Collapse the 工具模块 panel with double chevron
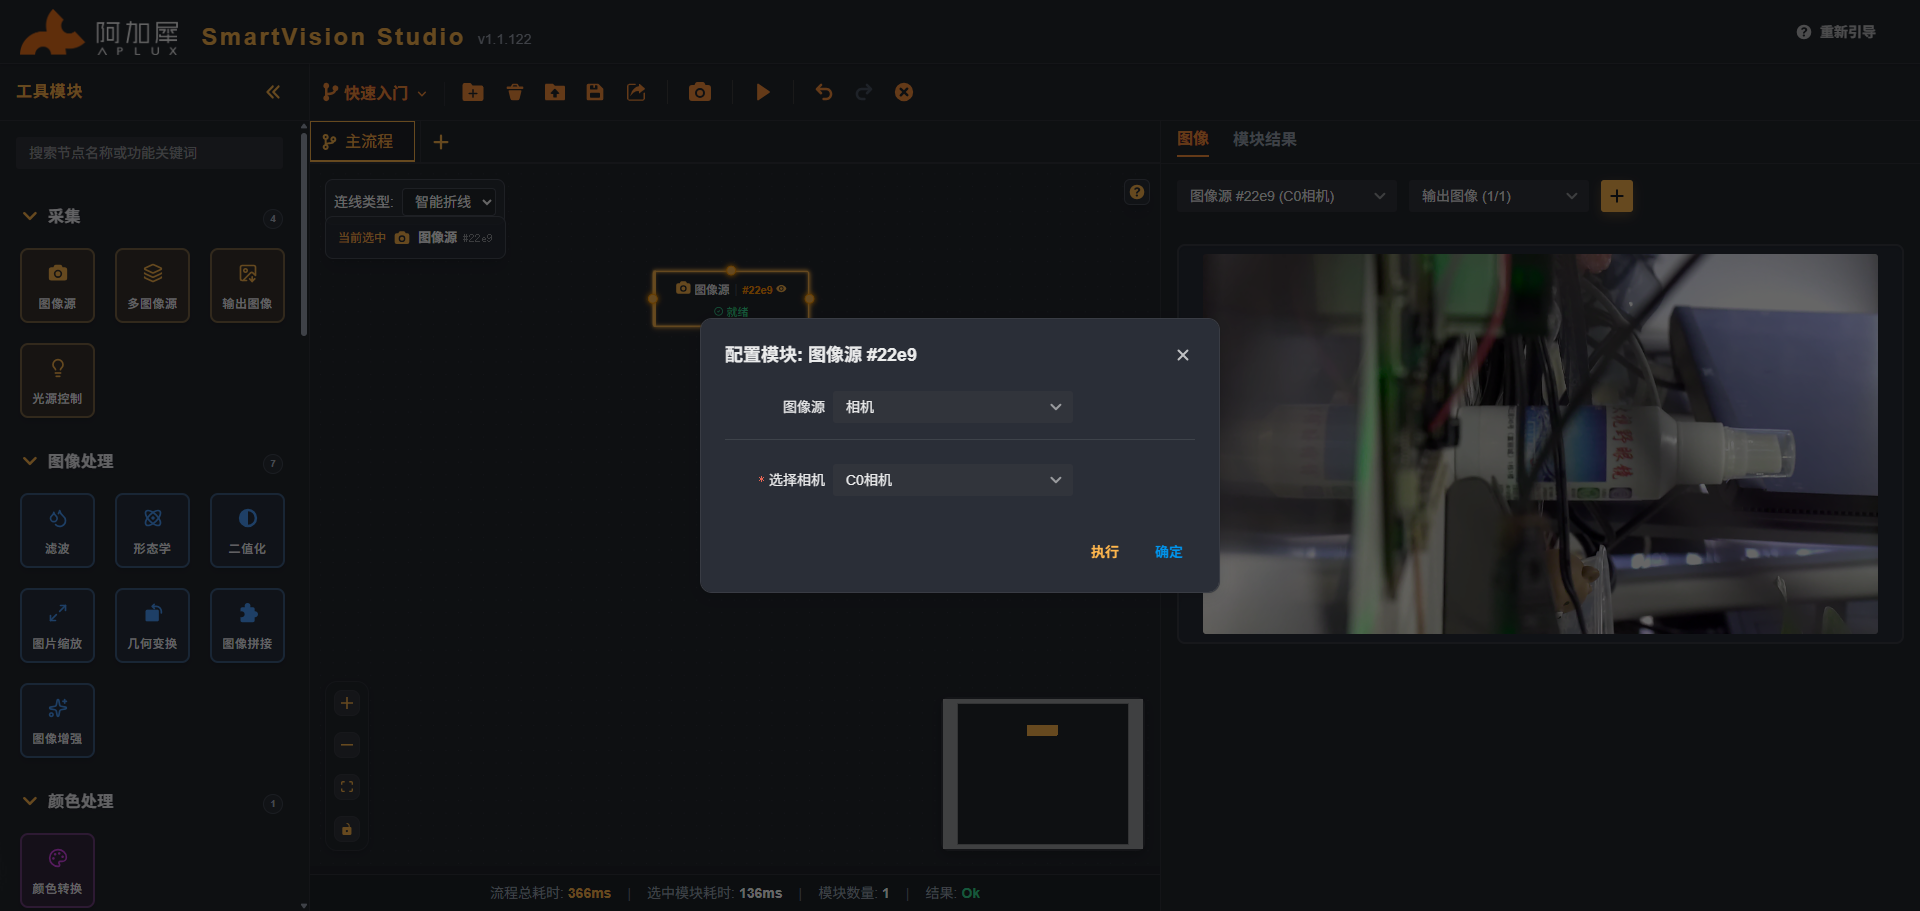The image size is (1920, 911). coord(273,92)
